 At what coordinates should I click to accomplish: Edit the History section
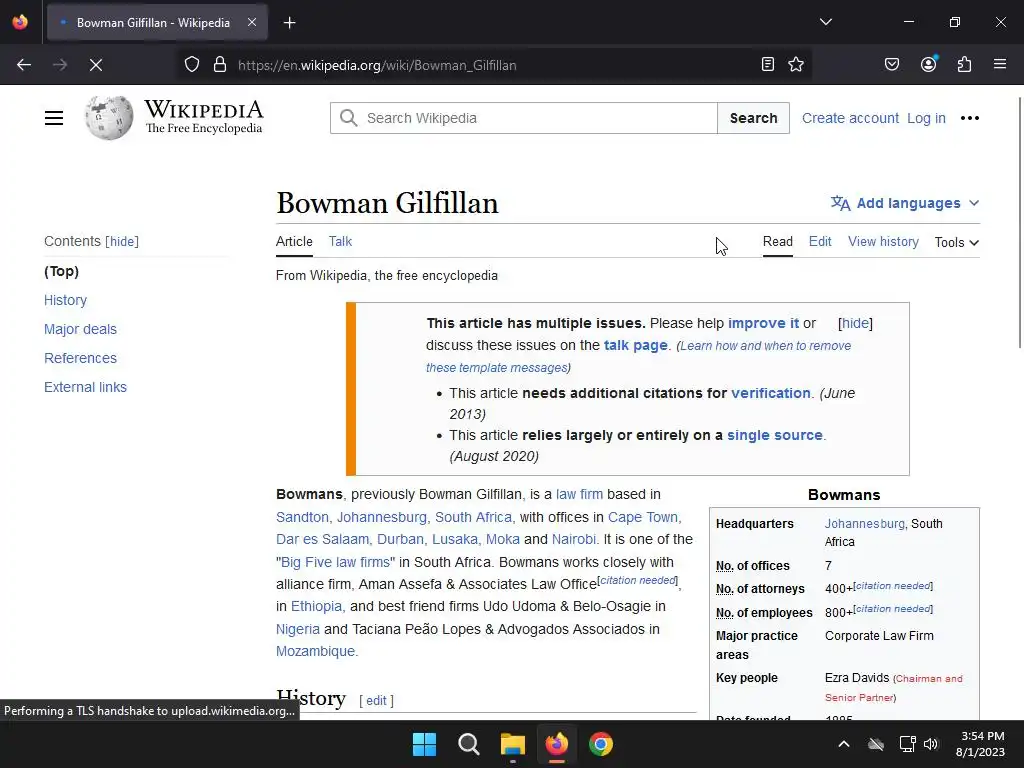pos(376,701)
